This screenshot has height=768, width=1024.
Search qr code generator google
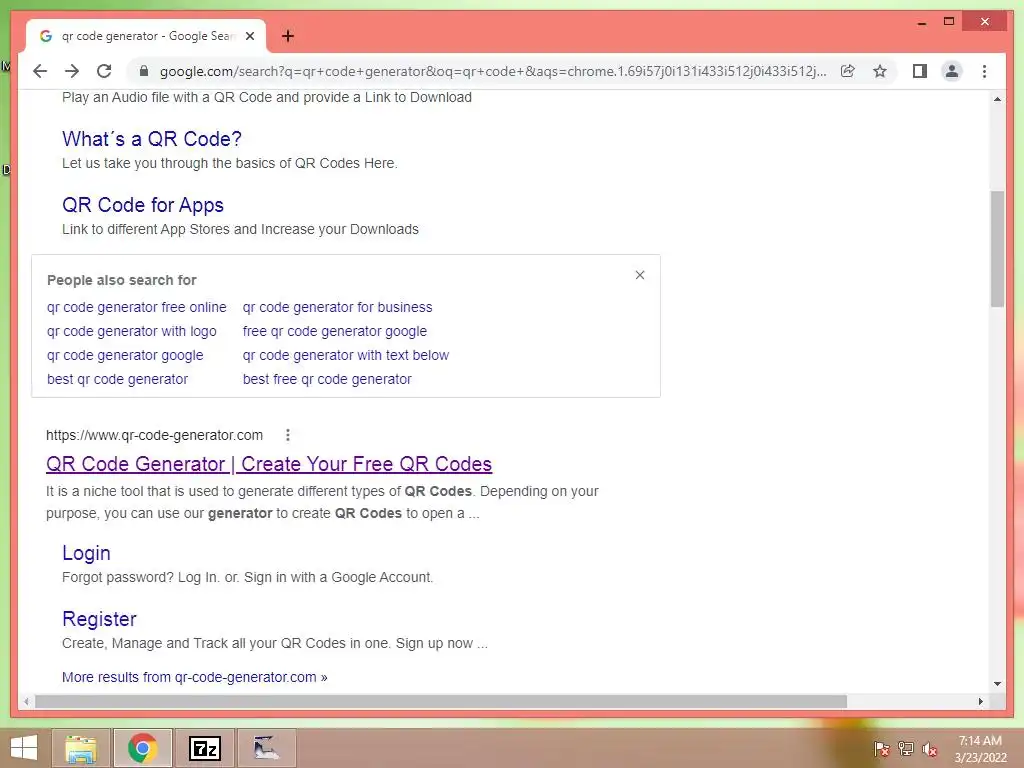125,355
